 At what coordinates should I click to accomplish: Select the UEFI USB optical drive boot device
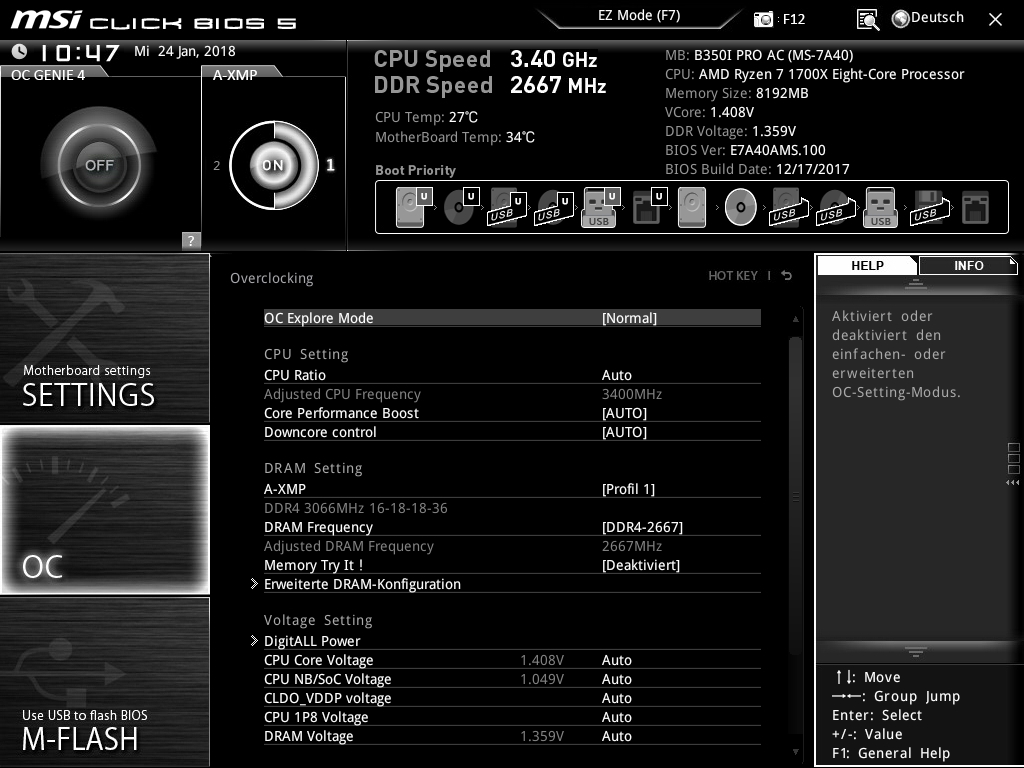point(554,207)
